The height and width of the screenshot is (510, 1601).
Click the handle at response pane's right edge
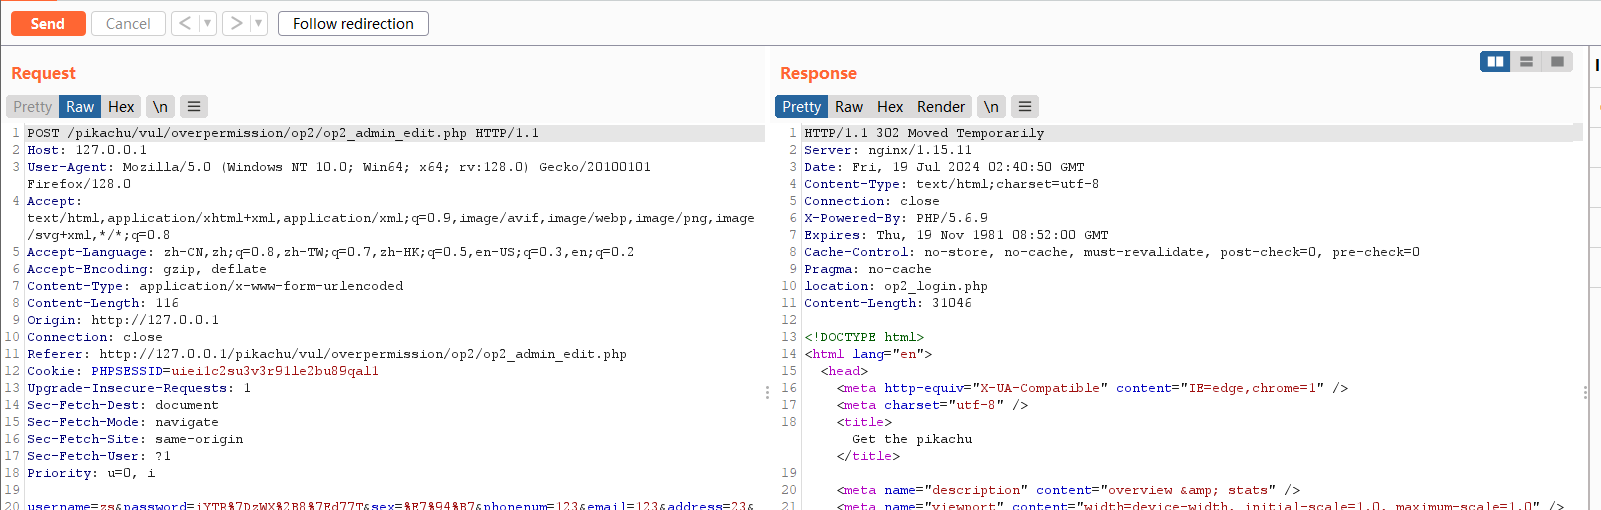[1585, 393]
